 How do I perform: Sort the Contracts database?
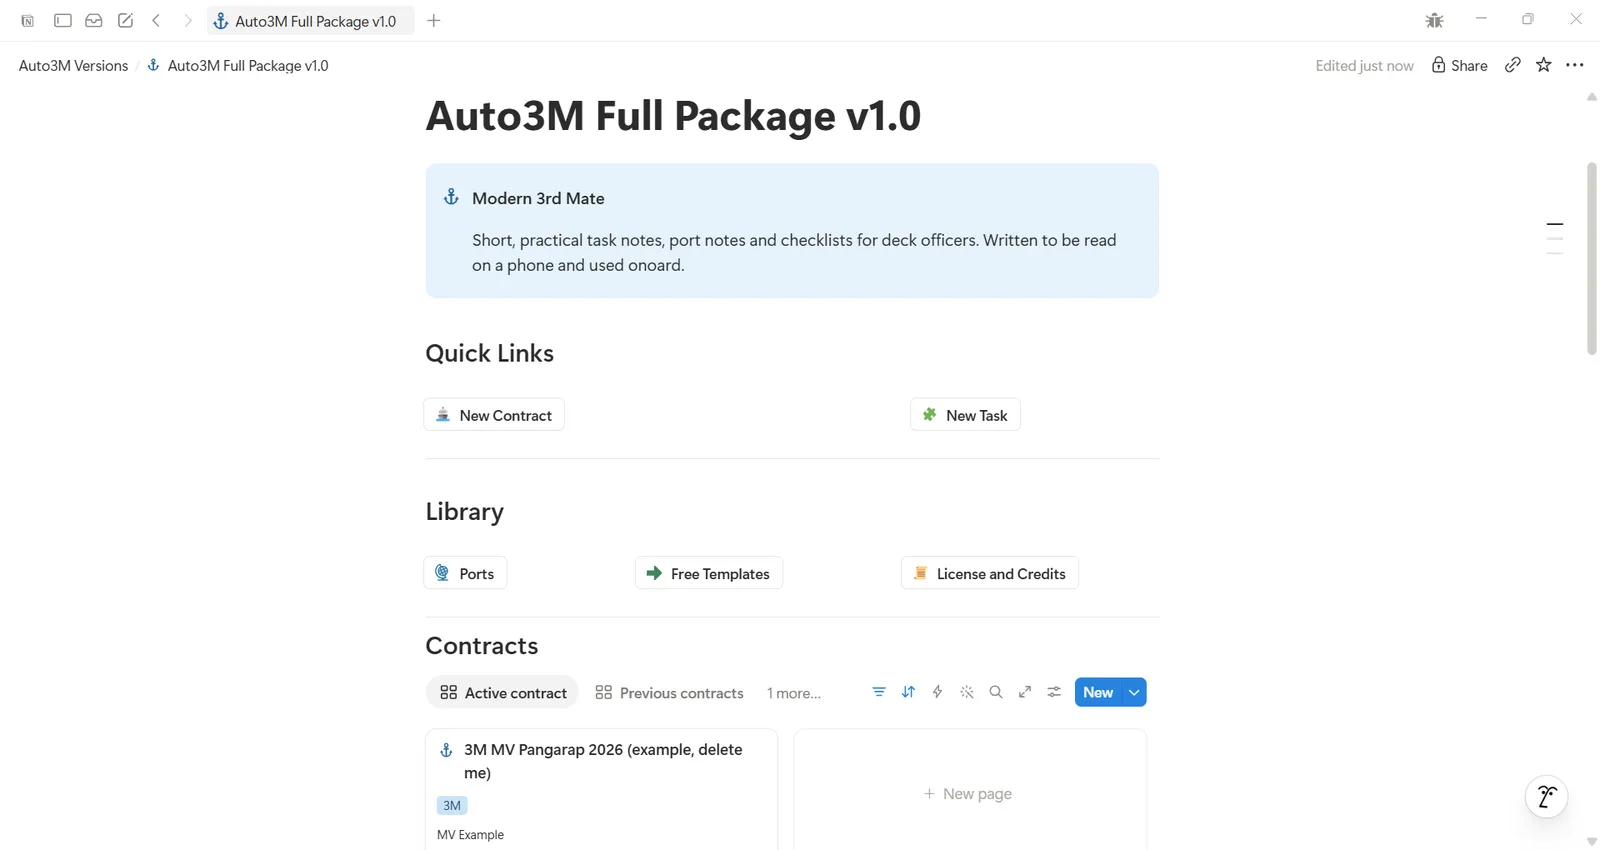(908, 692)
